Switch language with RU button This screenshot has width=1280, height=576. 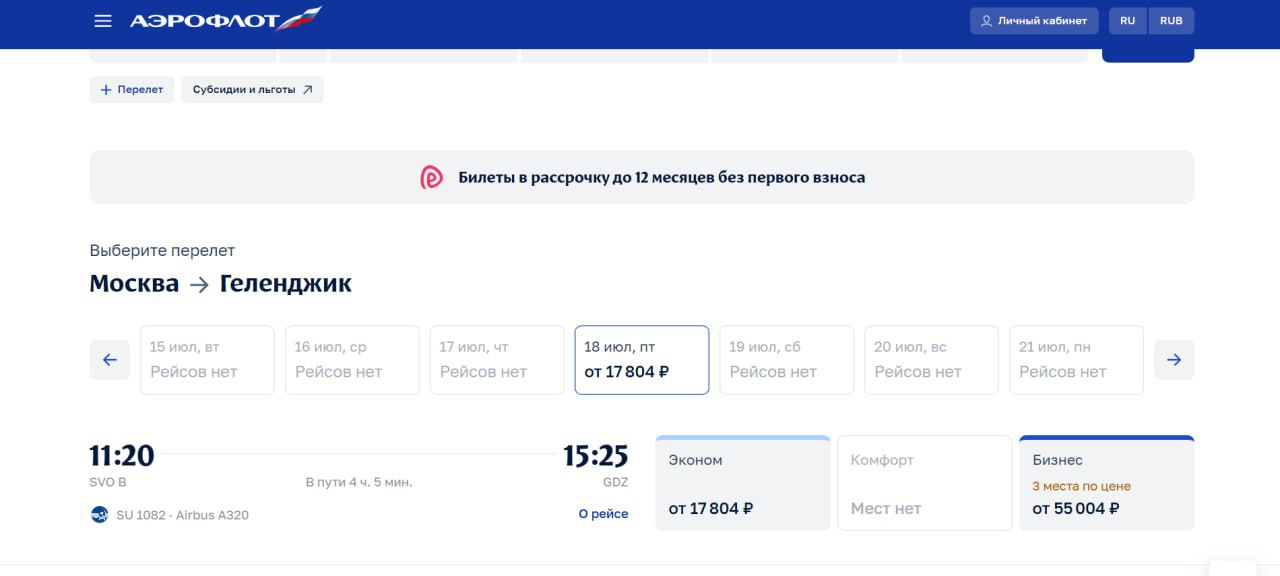click(1128, 21)
